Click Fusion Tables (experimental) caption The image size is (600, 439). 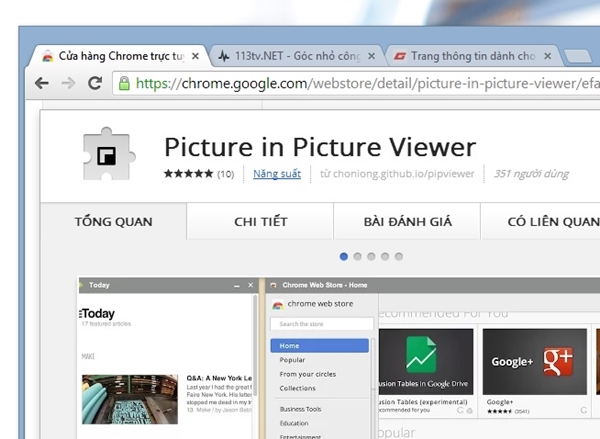423,402
